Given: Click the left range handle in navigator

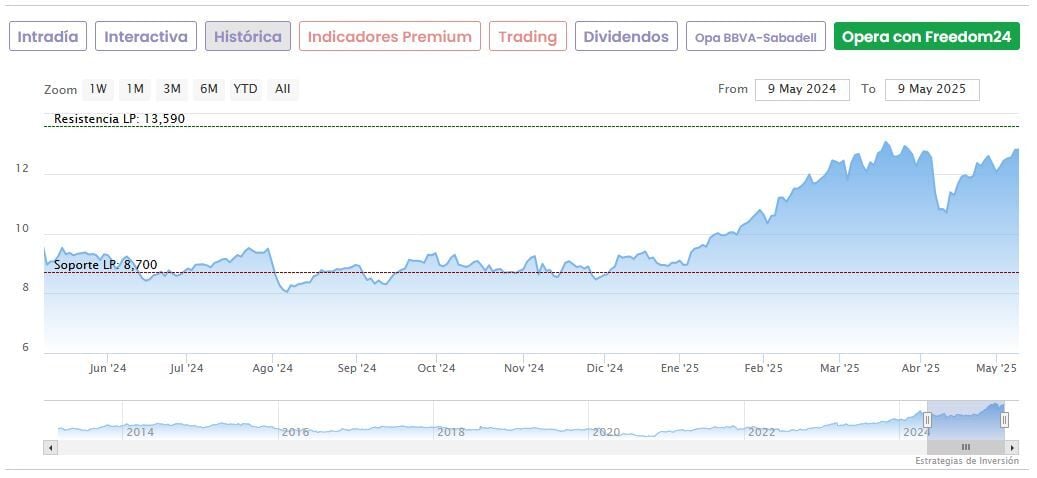Looking at the screenshot, I should pos(927,420).
